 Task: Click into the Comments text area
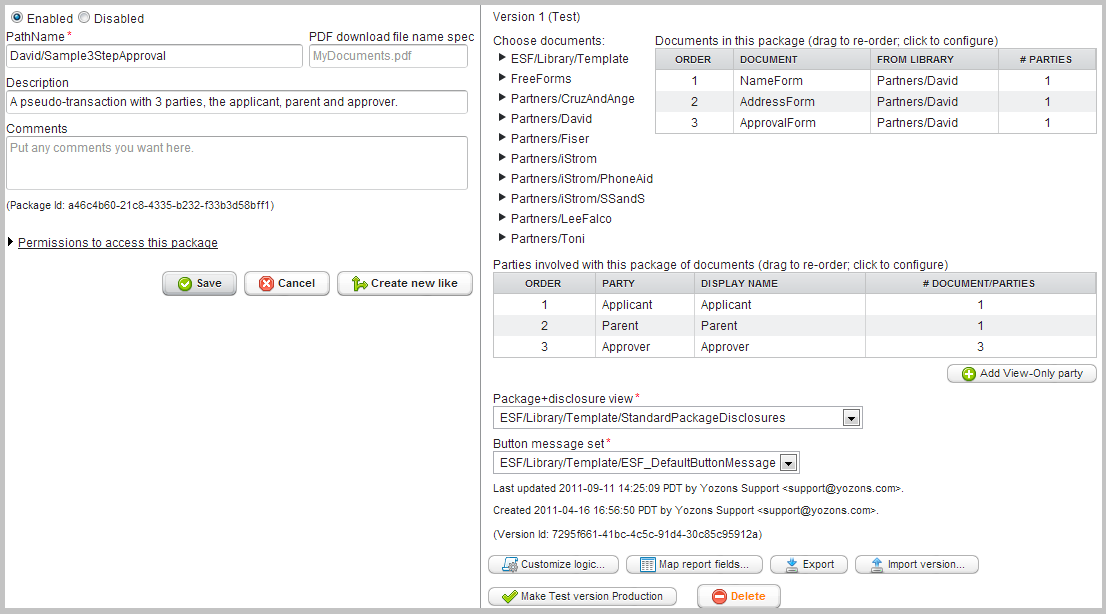coord(236,163)
